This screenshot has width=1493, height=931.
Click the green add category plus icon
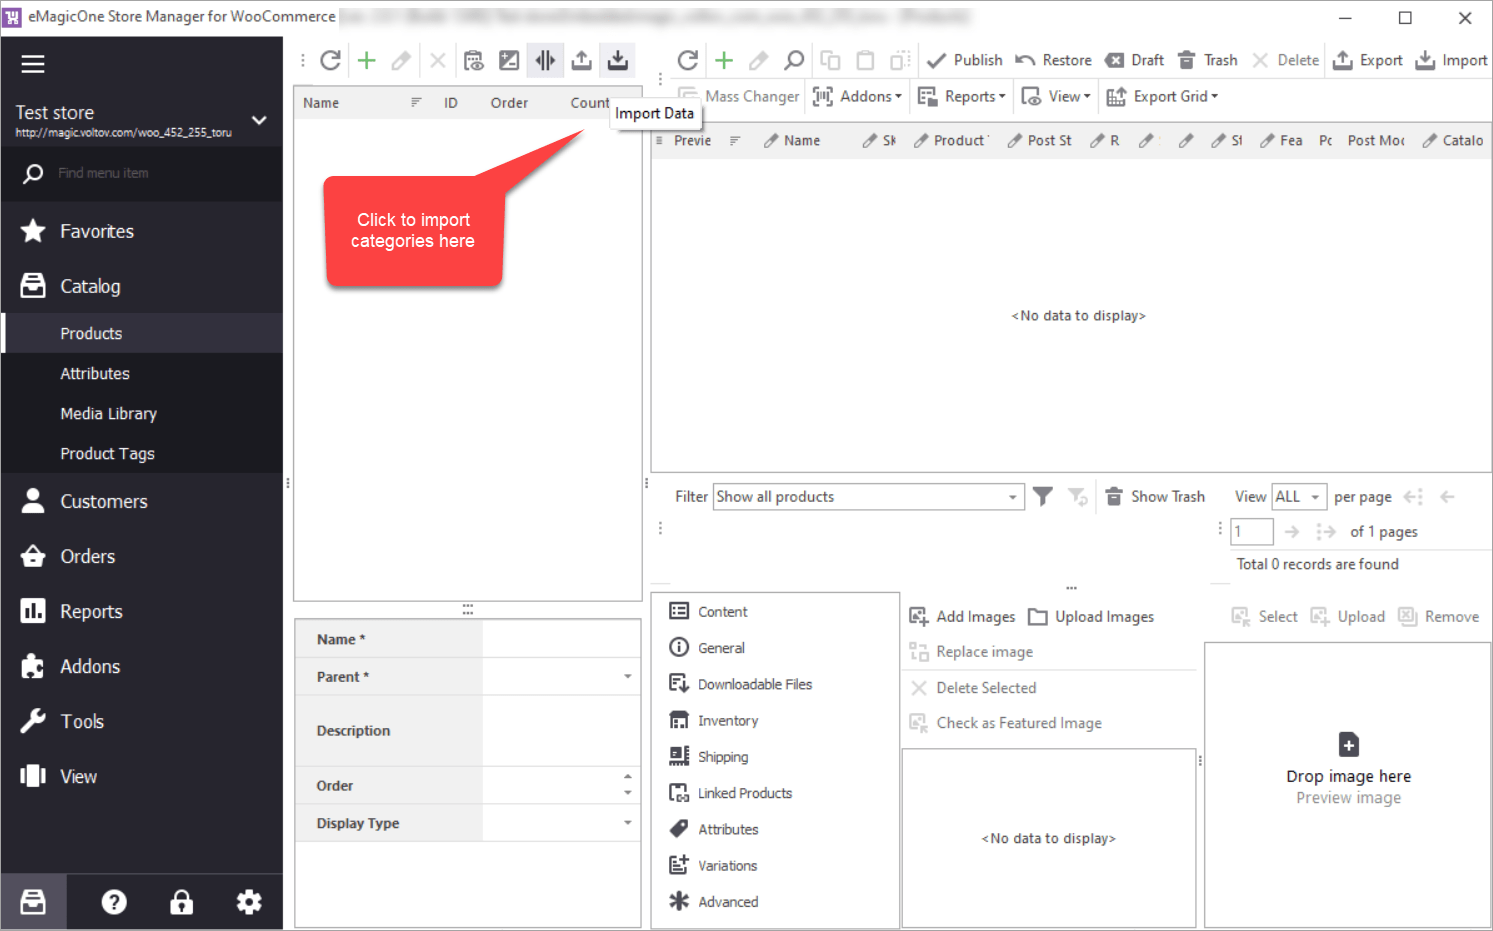pyautogui.click(x=367, y=60)
